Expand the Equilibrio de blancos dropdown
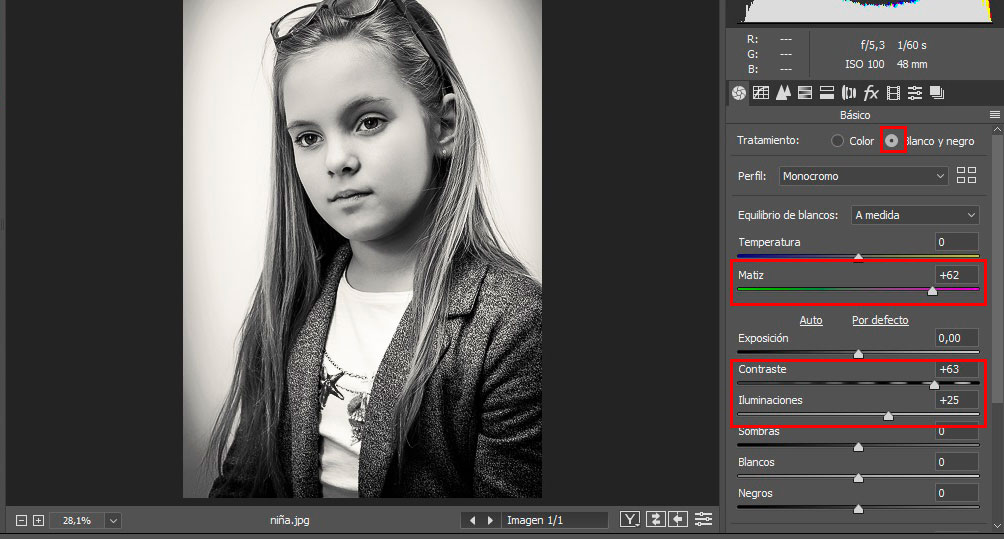The height and width of the screenshot is (539, 1004). pyautogui.click(x=915, y=215)
